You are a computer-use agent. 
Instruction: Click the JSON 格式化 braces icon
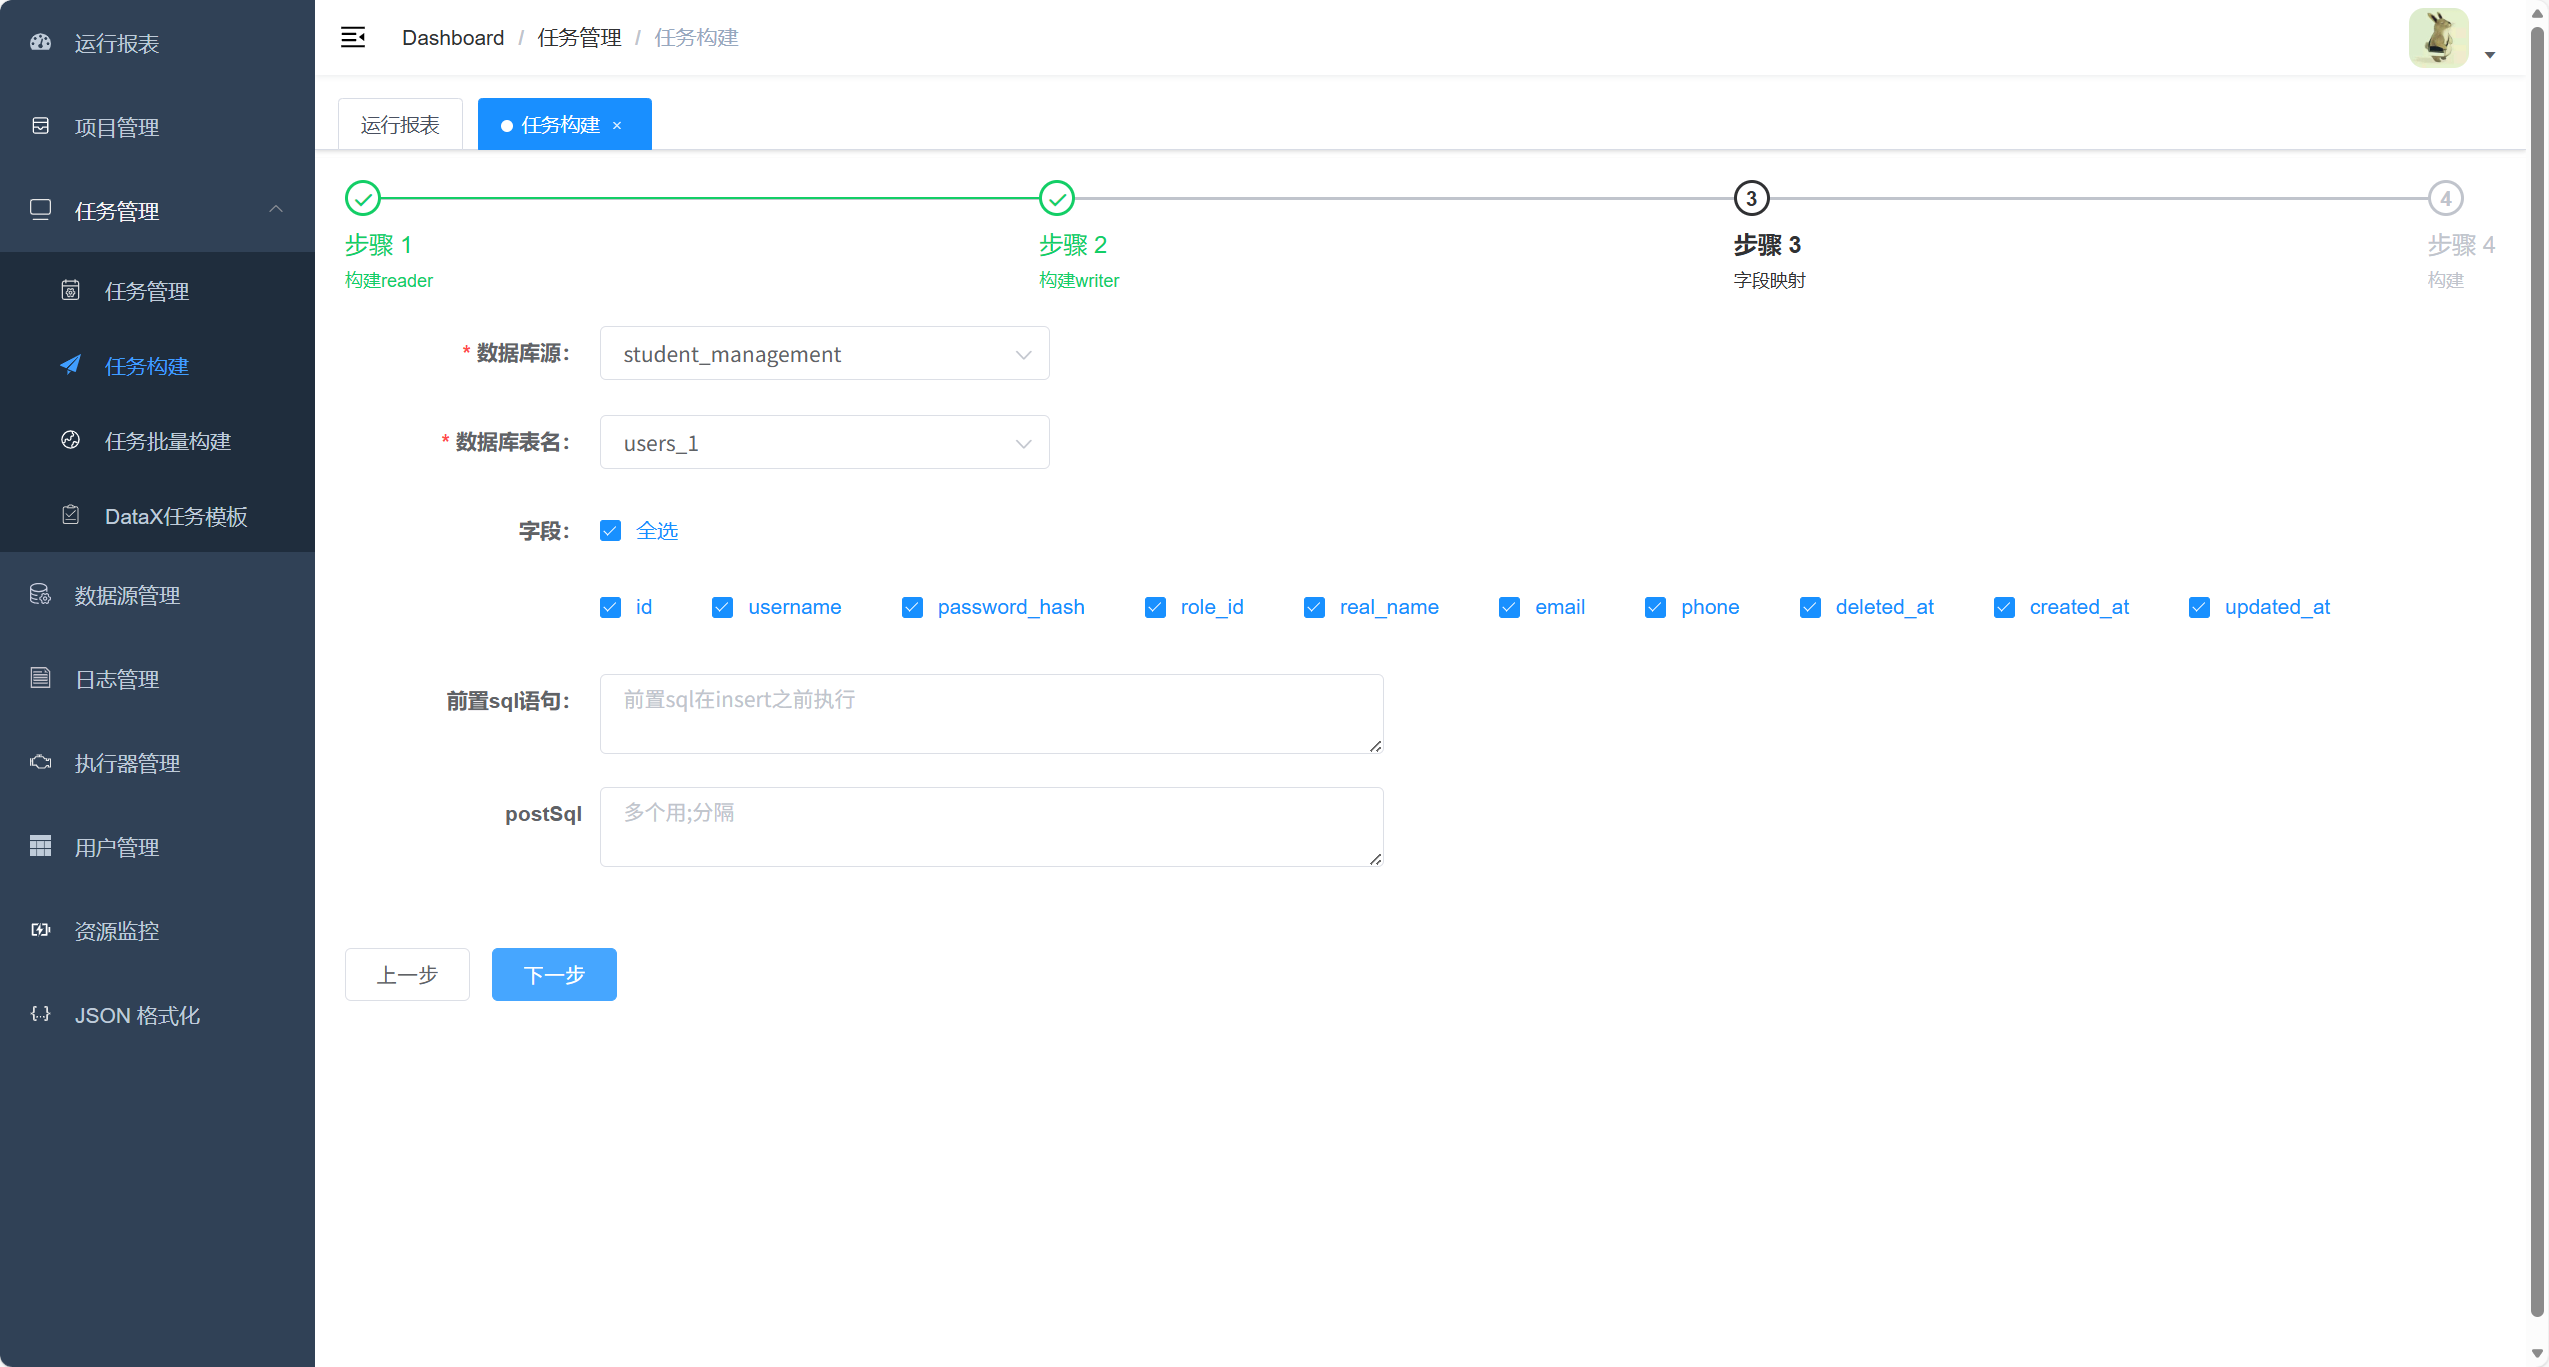(40, 1014)
